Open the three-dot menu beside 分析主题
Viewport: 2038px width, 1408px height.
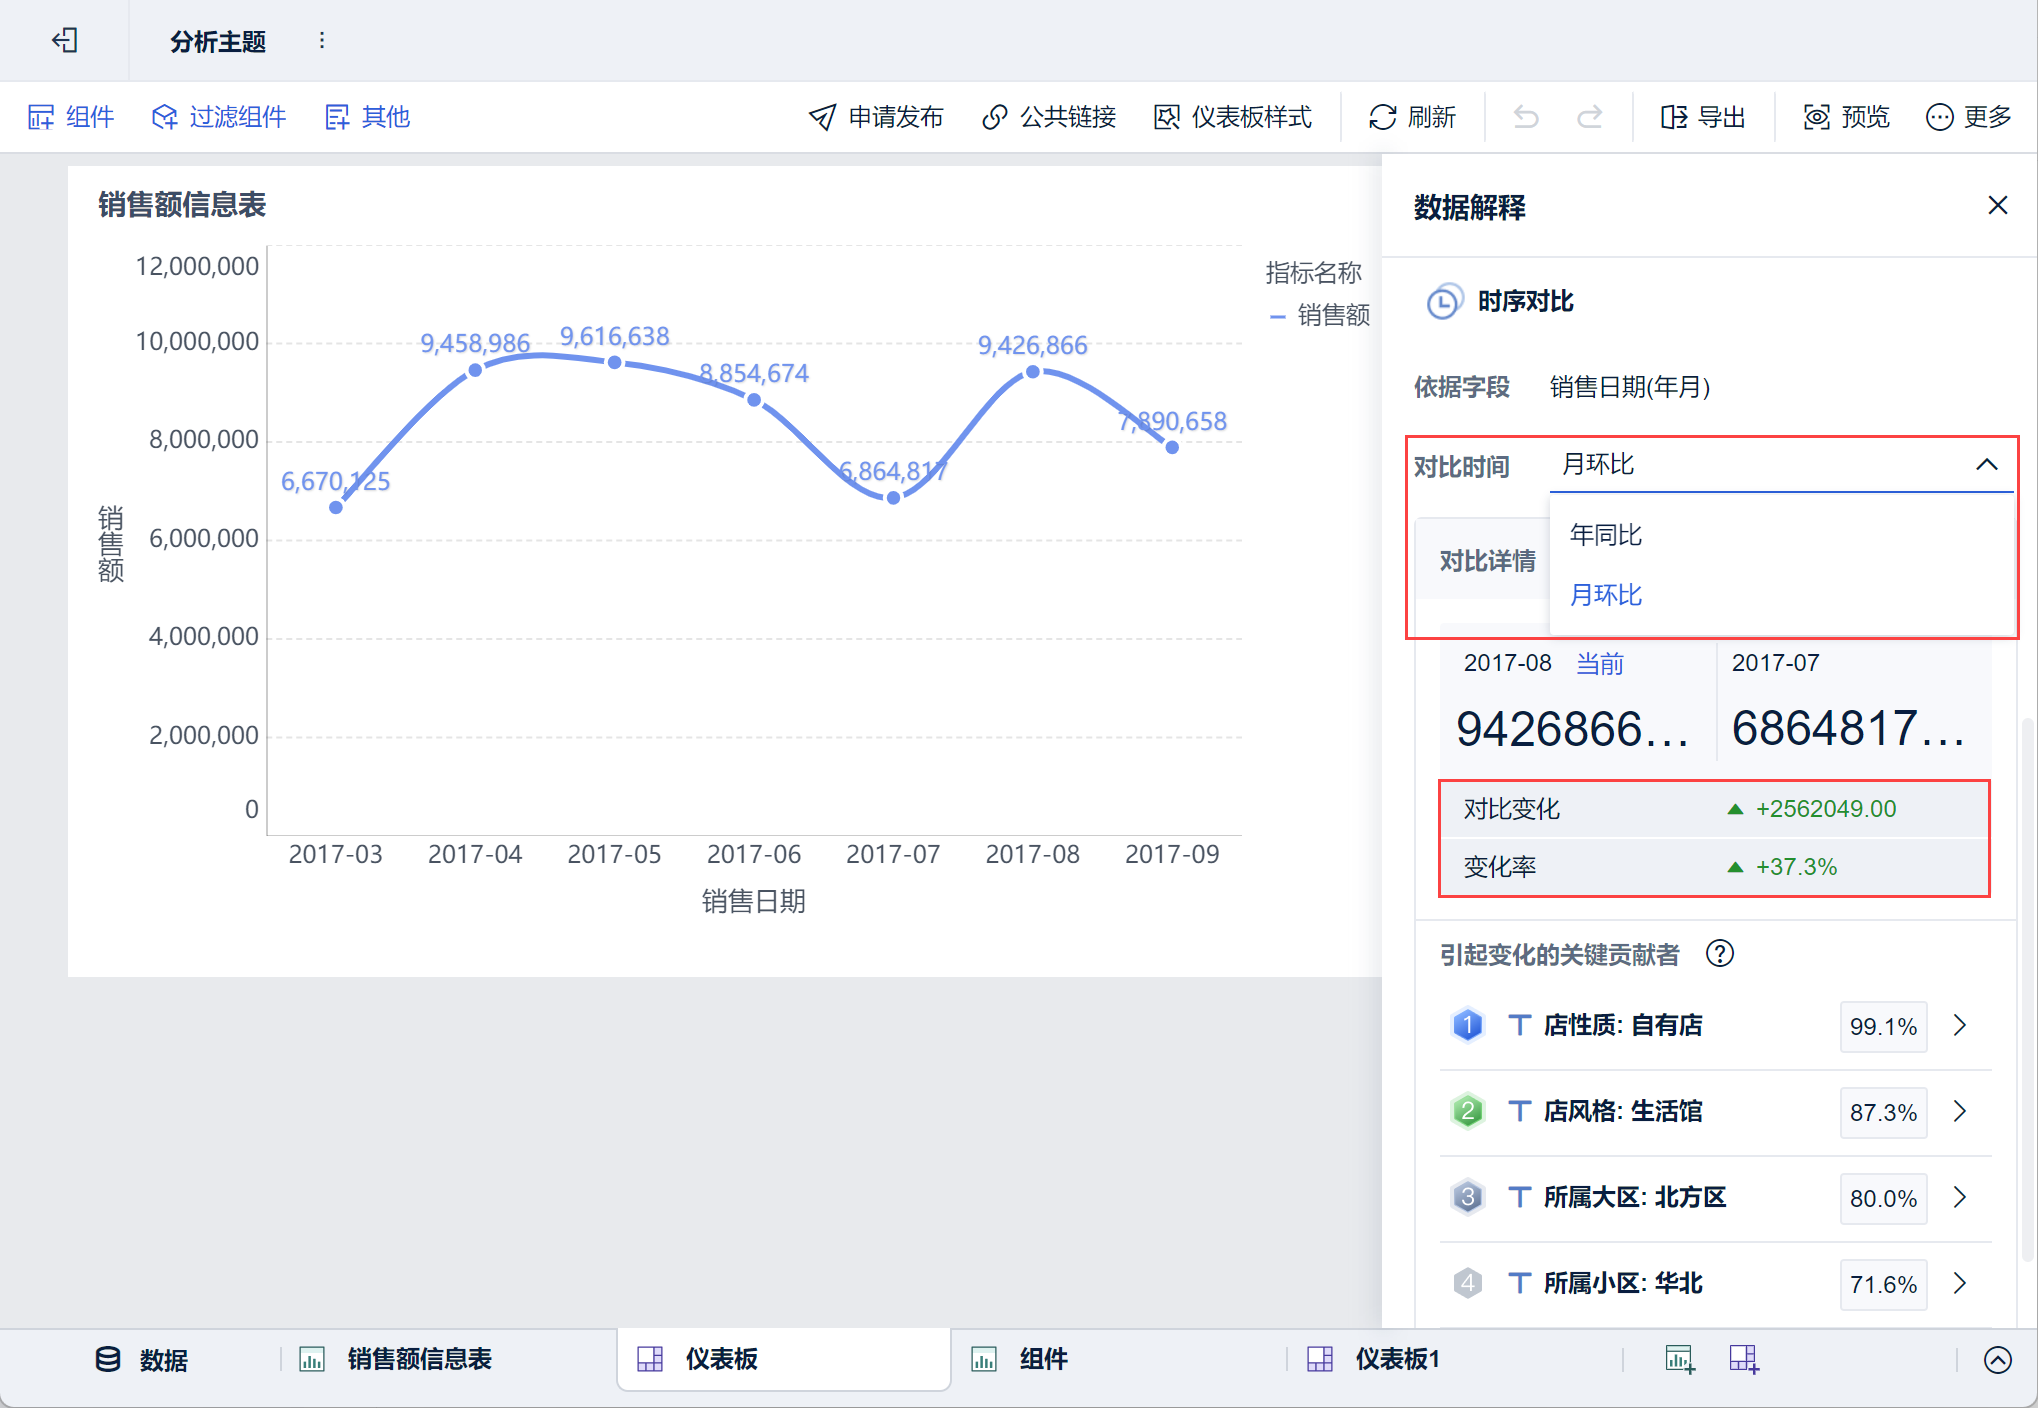pos(321,40)
